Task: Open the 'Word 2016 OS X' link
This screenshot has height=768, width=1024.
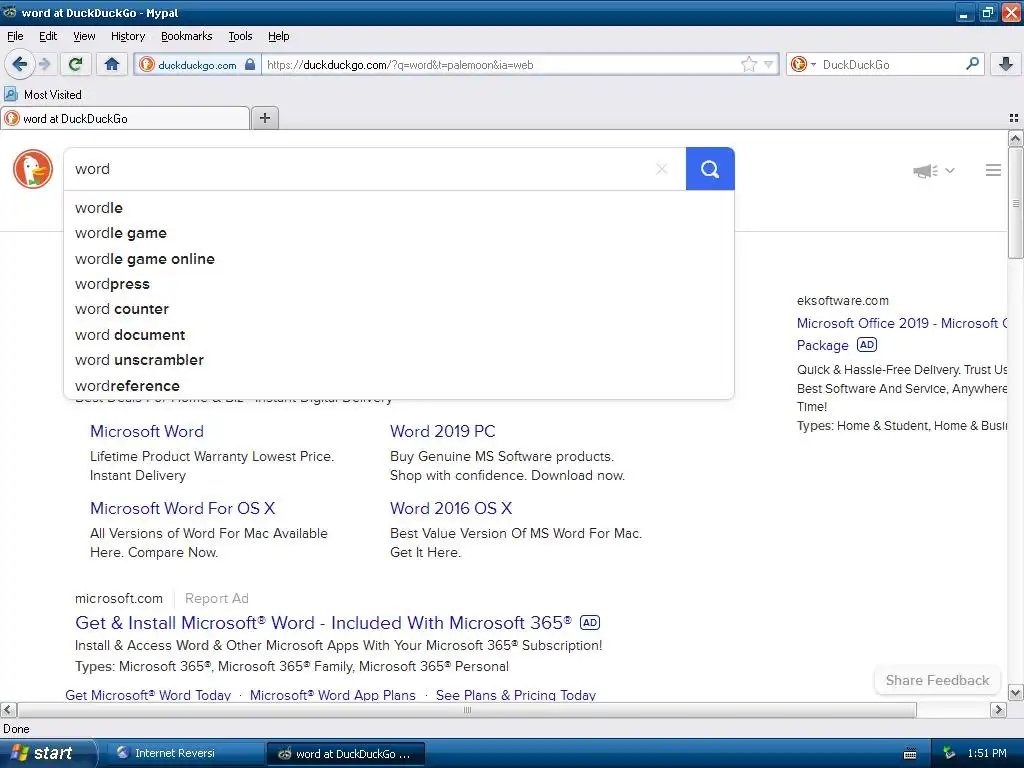Action: [x=451, y=508]
